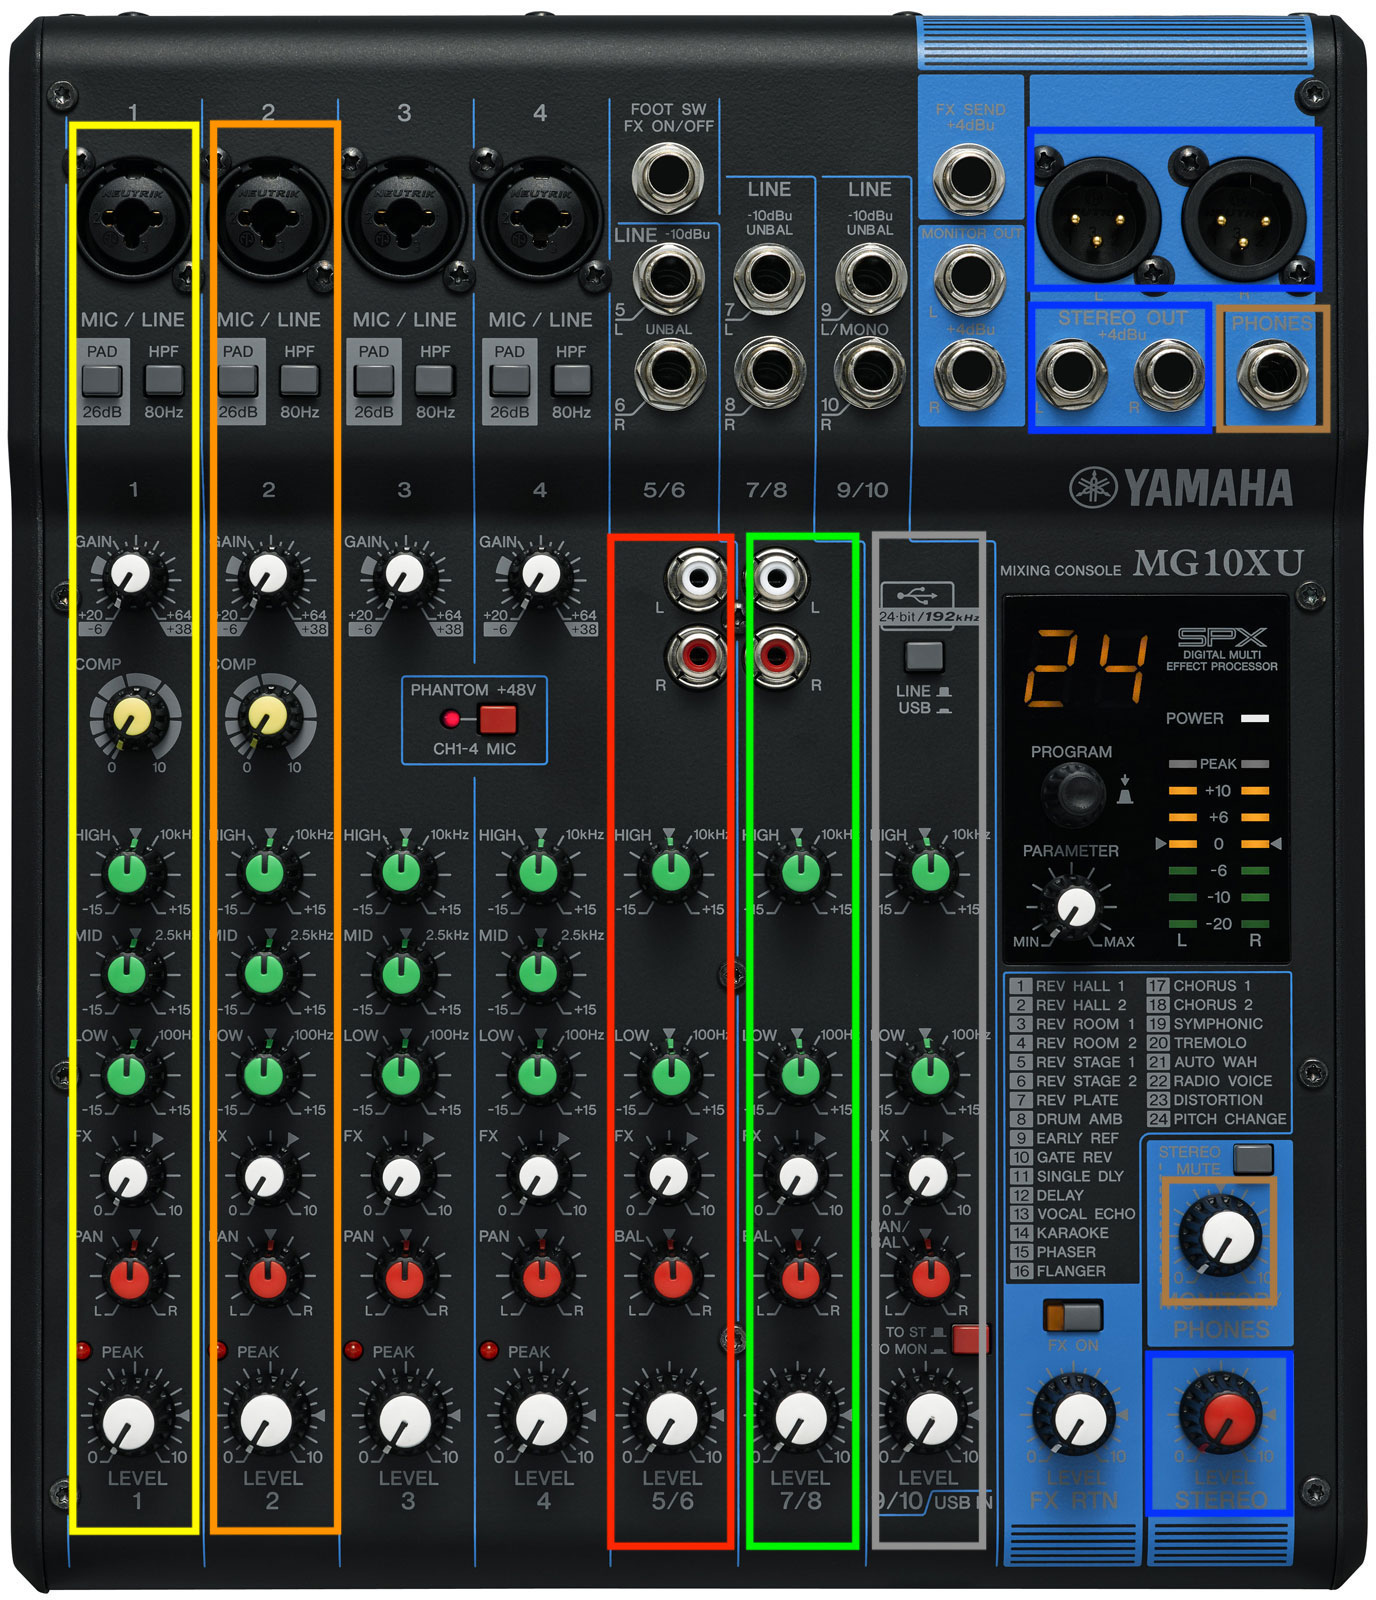Click the FX SEND output jack
This screenshot has height=1600, width=1376.
[x=968, y=178]
